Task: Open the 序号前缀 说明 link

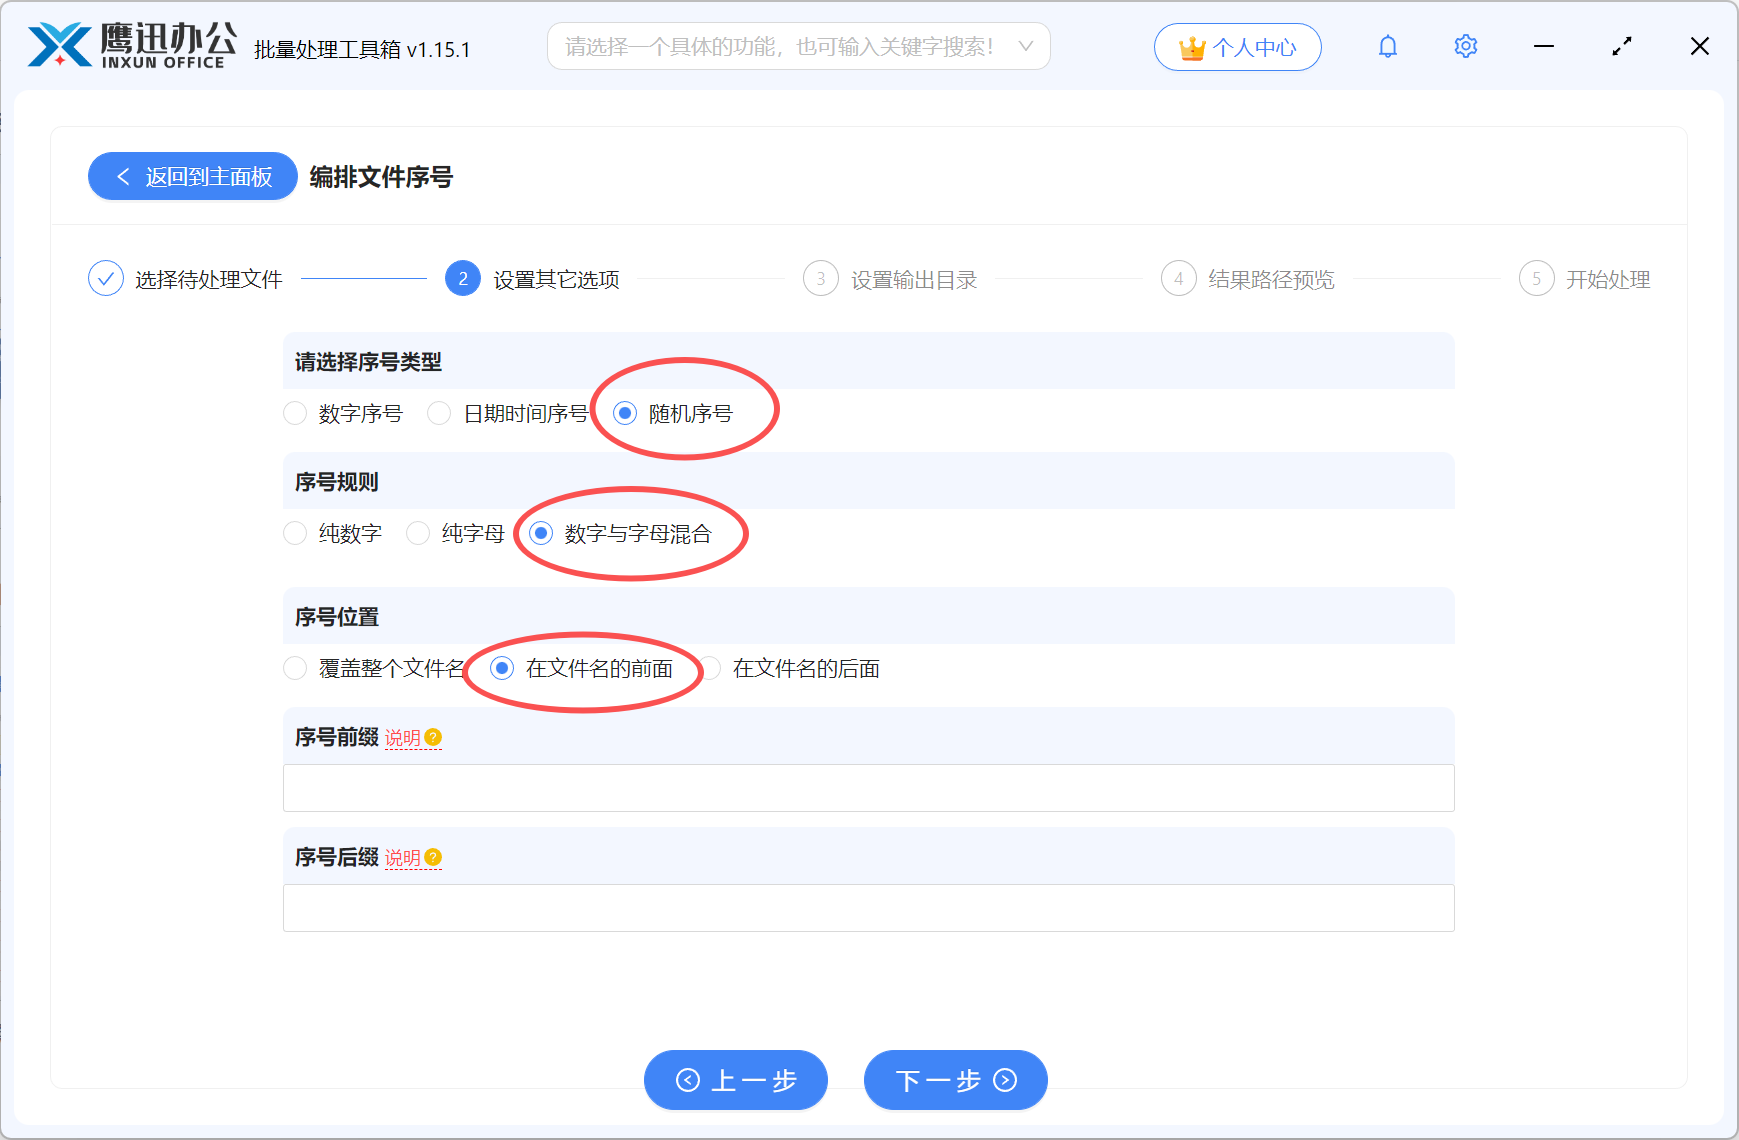Action: click(x=405, y=737)
